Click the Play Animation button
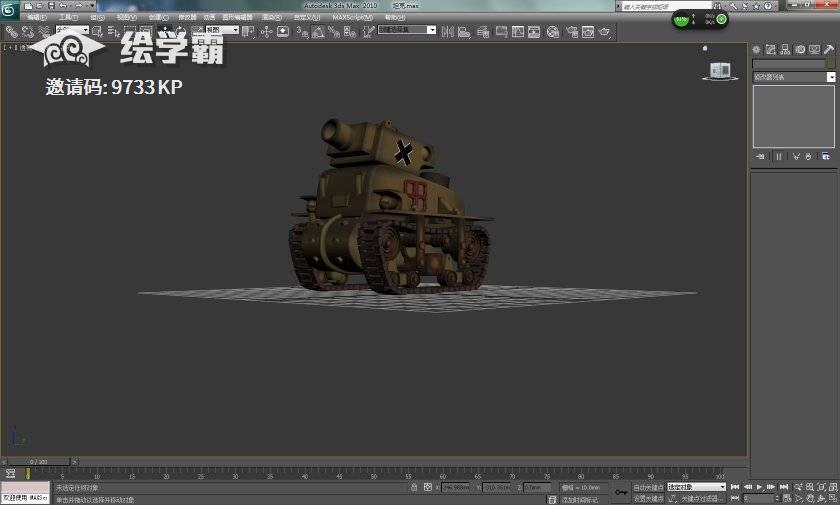 tap(759, 487)
